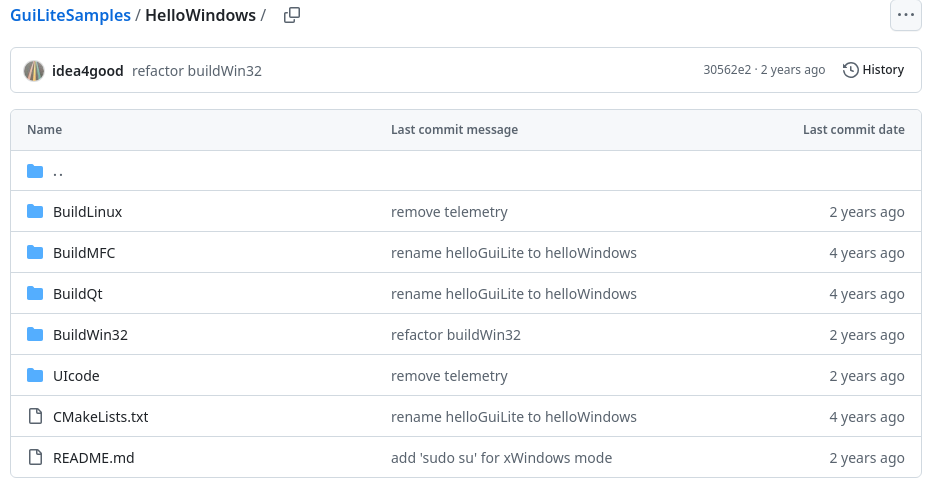Viewport: 926px width, 484px height.
Task: Open the CMakeLists.txt file
Action: [100, 417]
